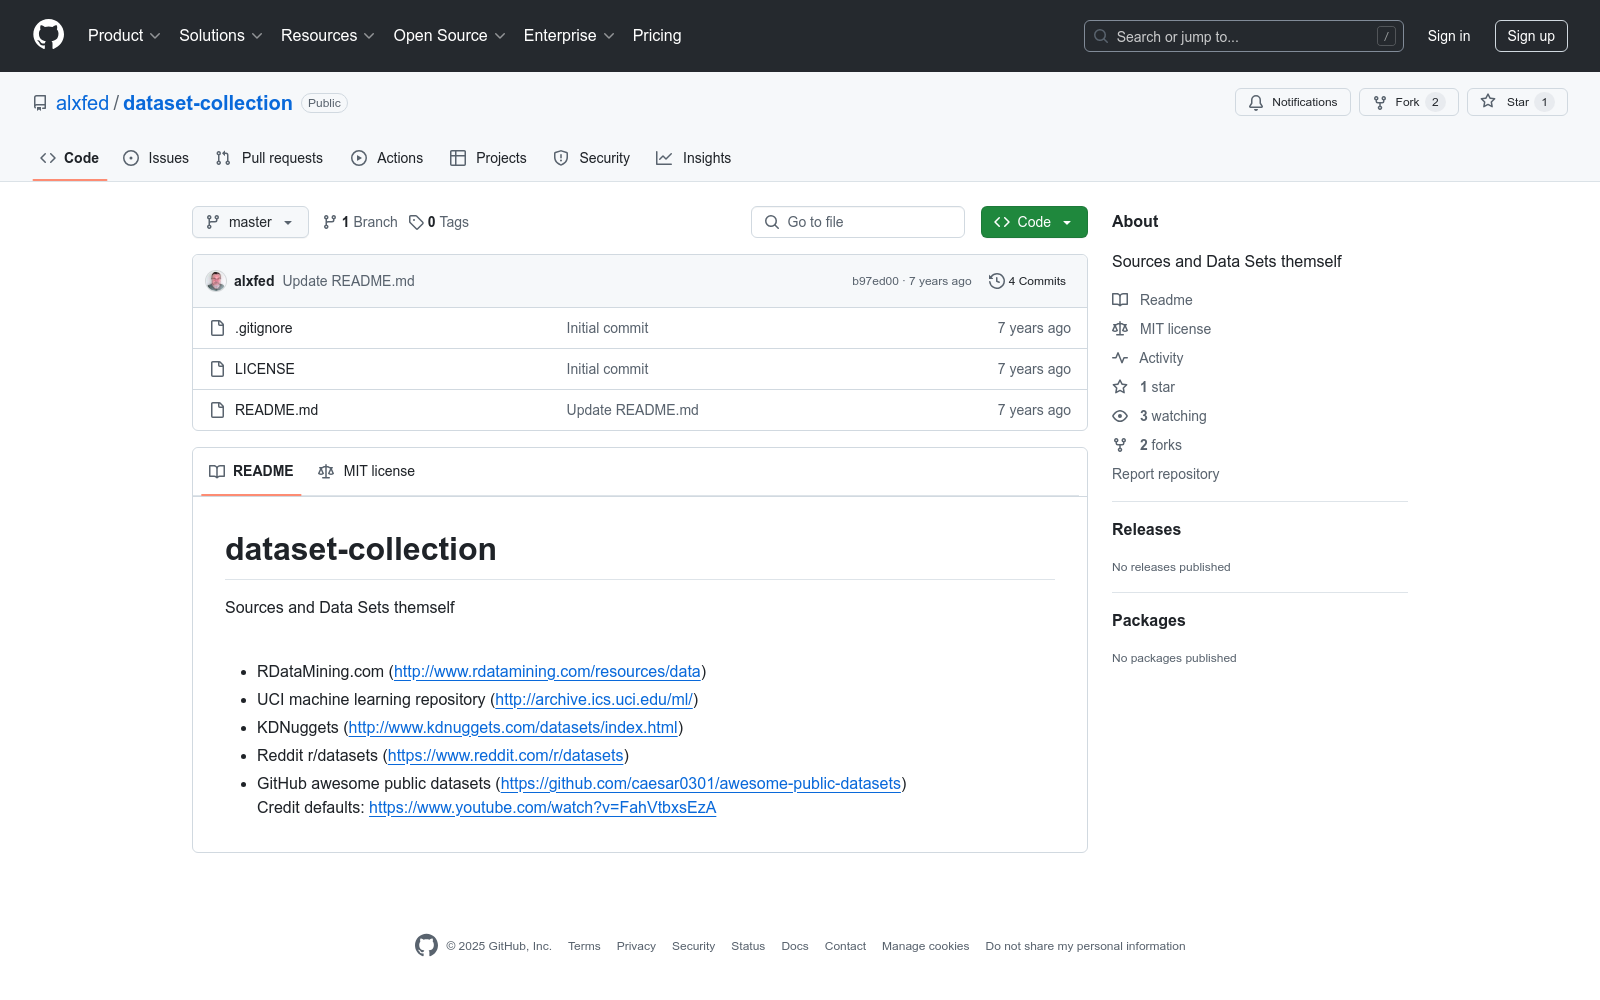Open the rdatamining.com resources link
The height and width of the screenshot is (1000, 1600).
[547, 671]
